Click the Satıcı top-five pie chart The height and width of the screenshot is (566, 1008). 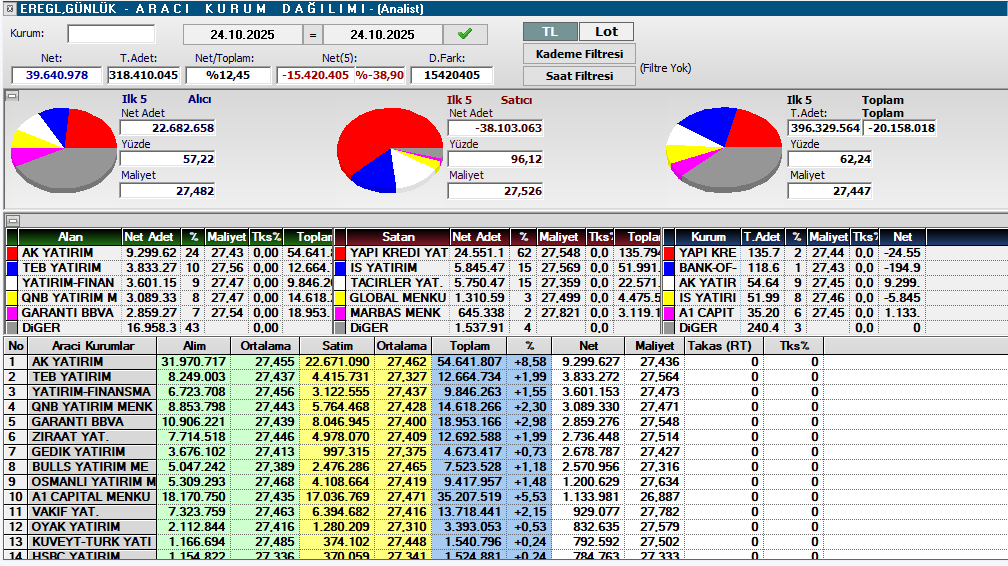[x=390, y=150]
